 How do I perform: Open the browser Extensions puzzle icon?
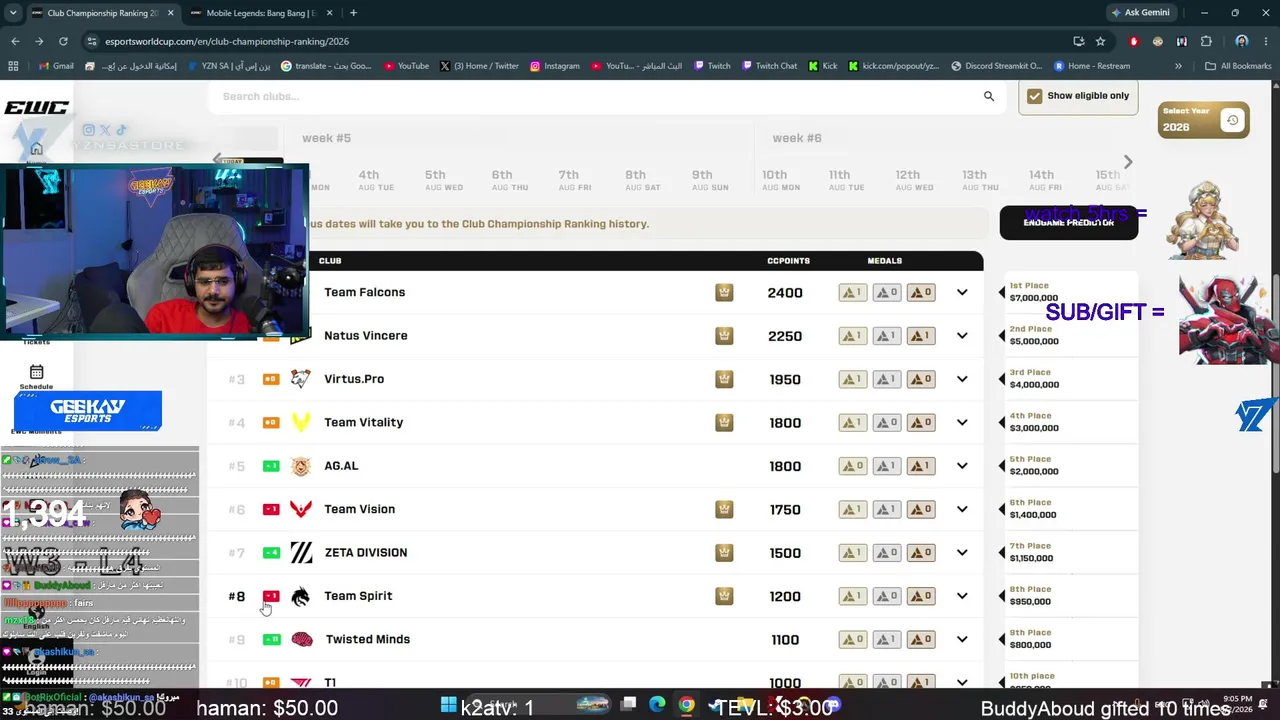tap(1206, 41)
